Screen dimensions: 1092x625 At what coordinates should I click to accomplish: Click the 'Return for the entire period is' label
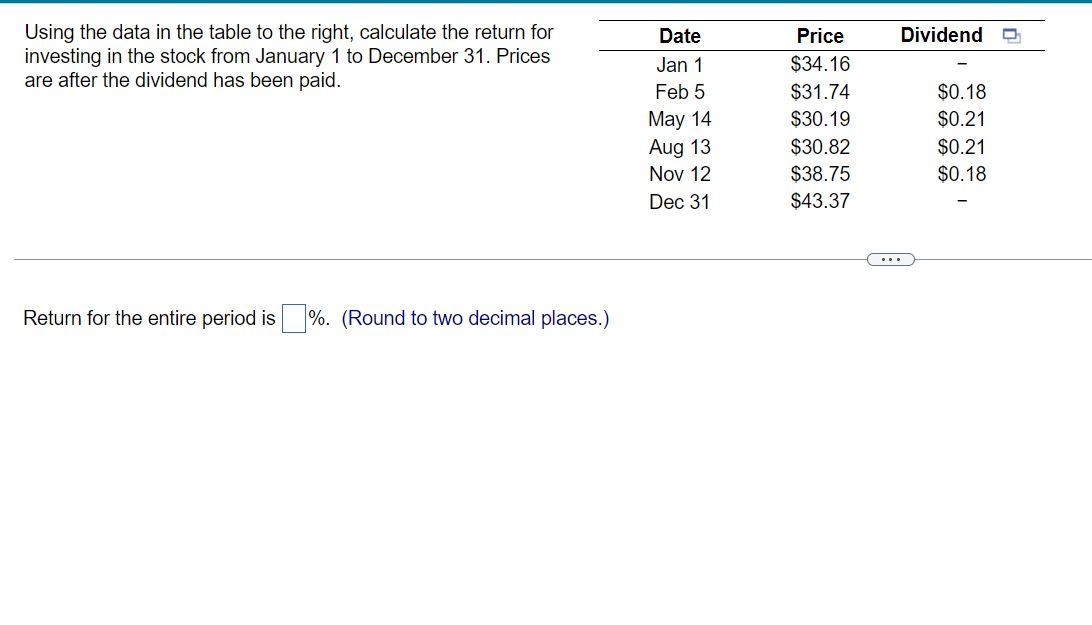[149, 318]
